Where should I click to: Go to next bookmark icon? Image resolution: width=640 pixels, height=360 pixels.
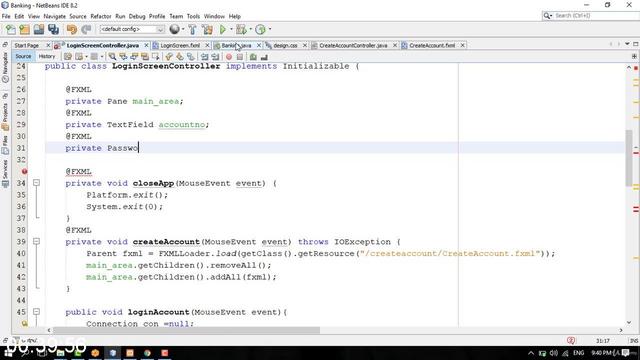click(180, 57)
